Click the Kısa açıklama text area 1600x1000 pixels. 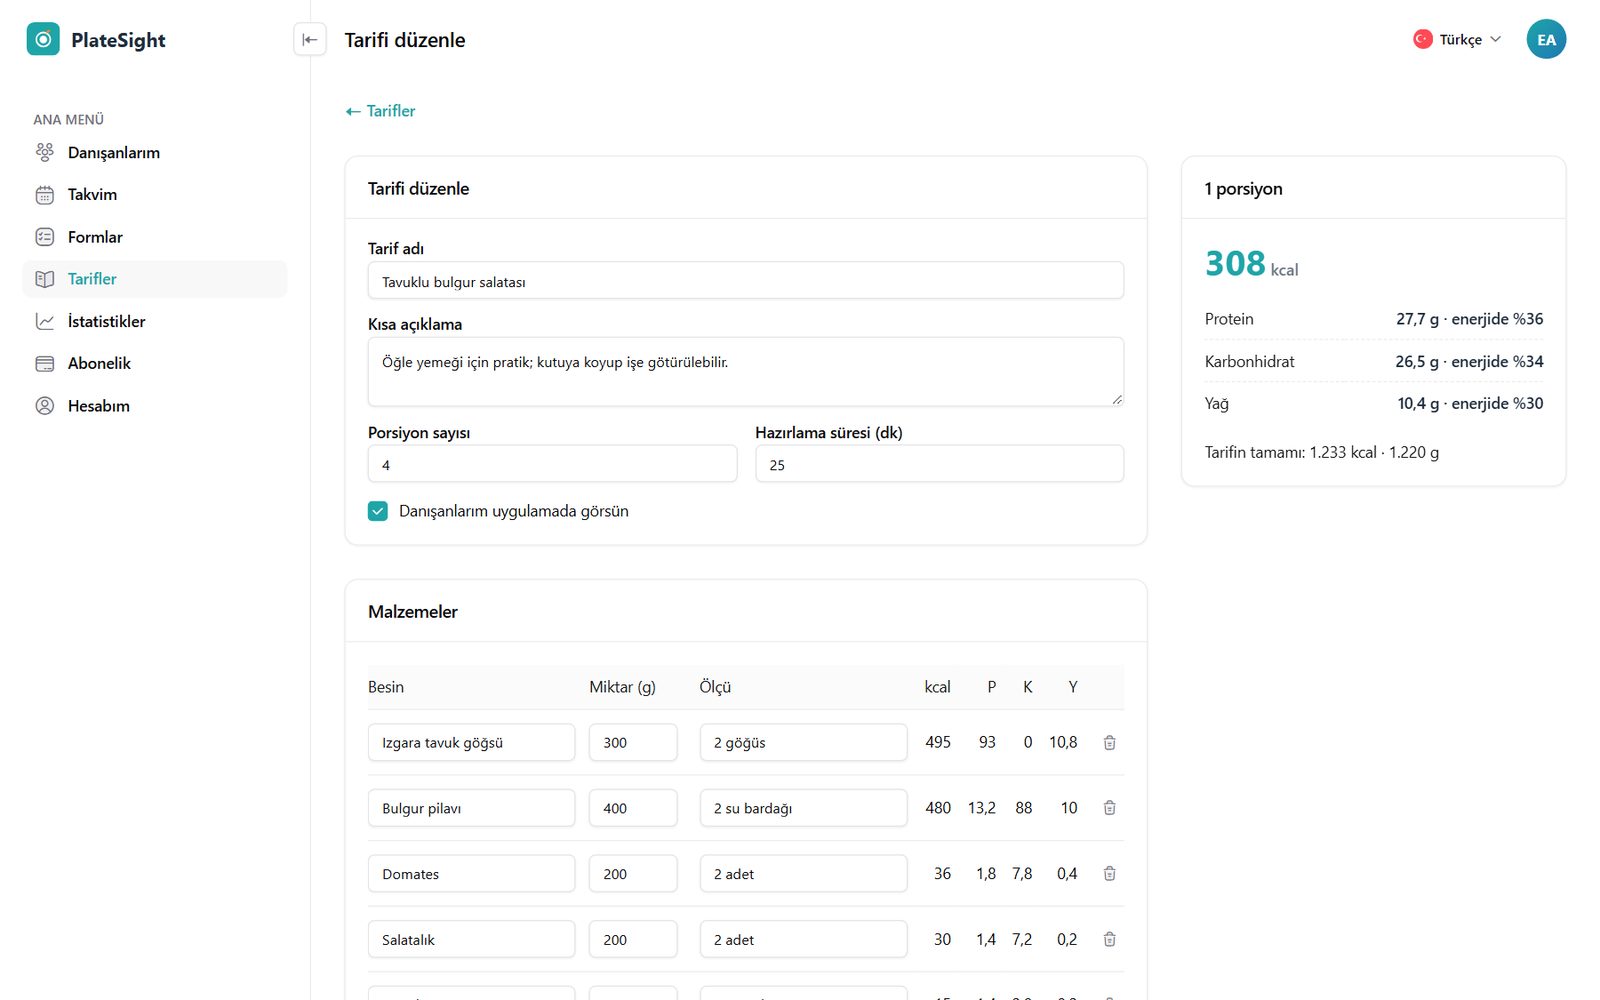(x=746, y=372)
